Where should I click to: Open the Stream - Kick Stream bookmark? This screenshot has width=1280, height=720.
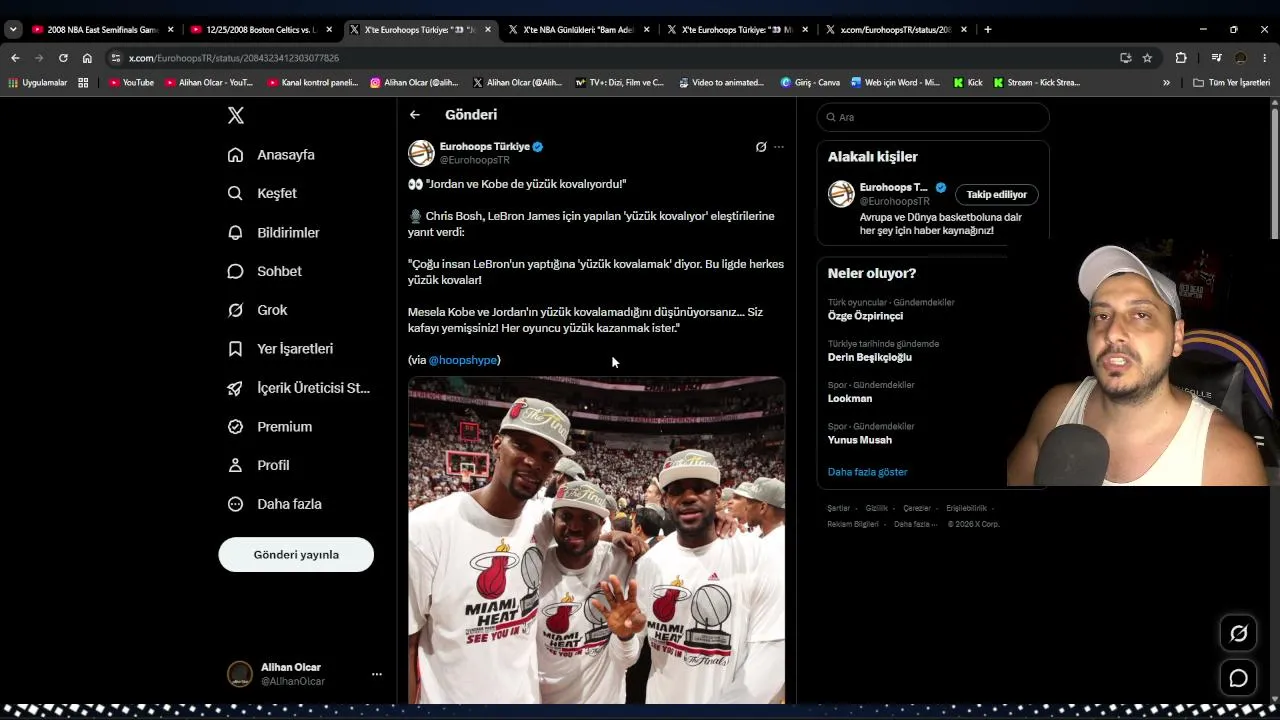click(1037, 83)
